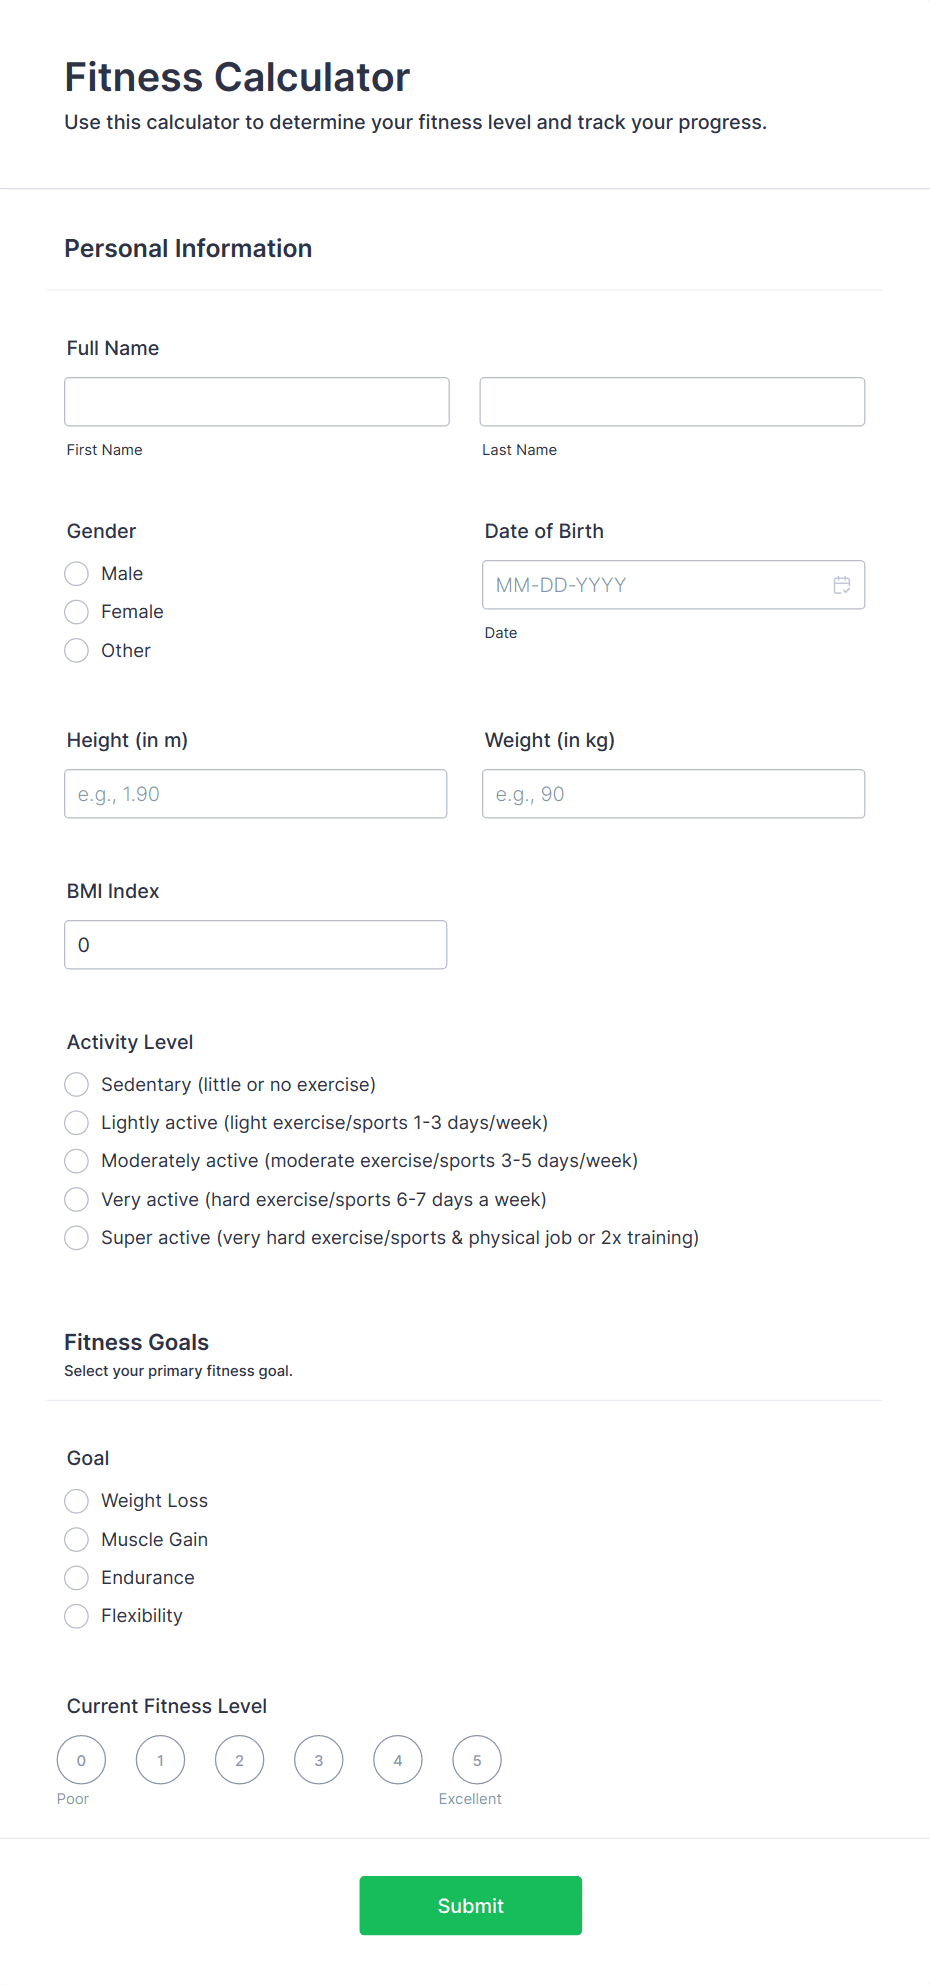
Task: Select Moderately active option
Action: pos(77,1161)
